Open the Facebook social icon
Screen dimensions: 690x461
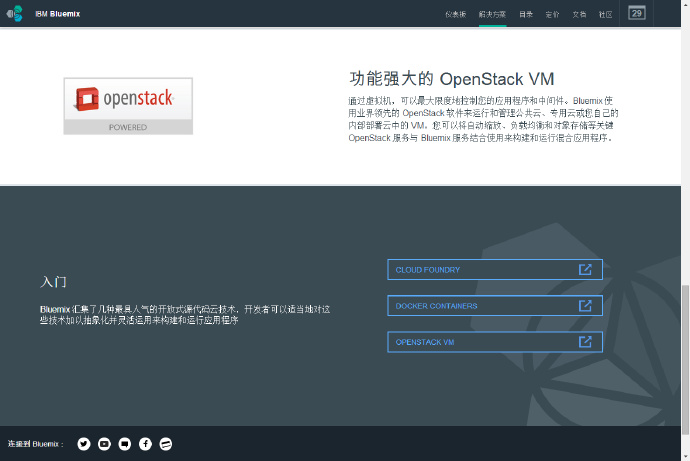[145, 444]
